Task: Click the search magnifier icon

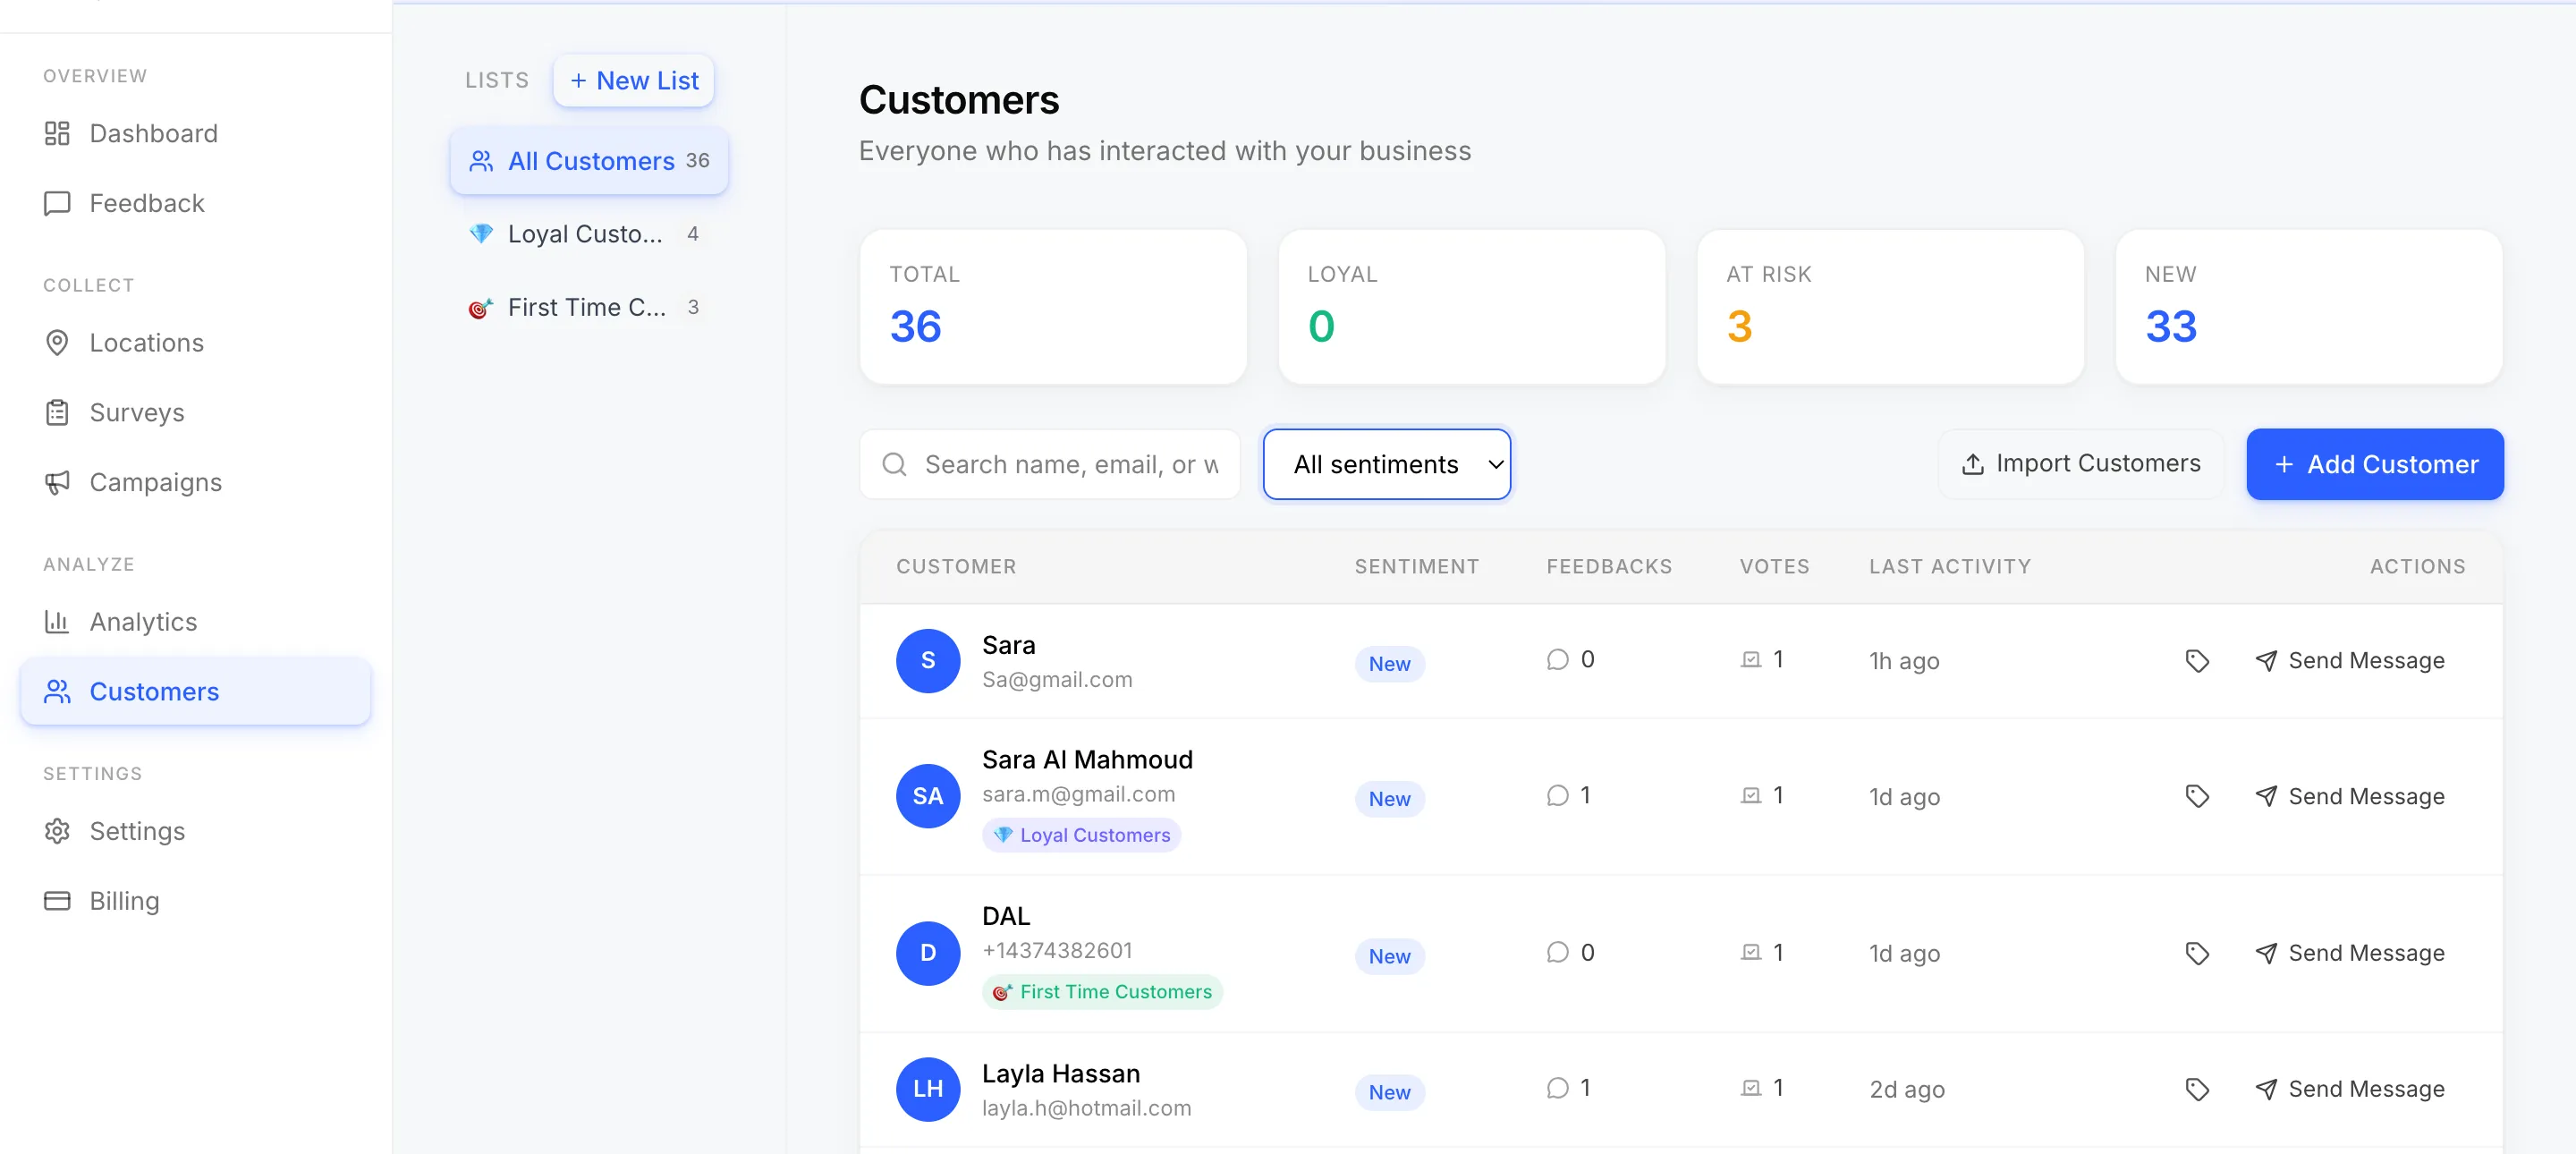Action: (895, 464)
